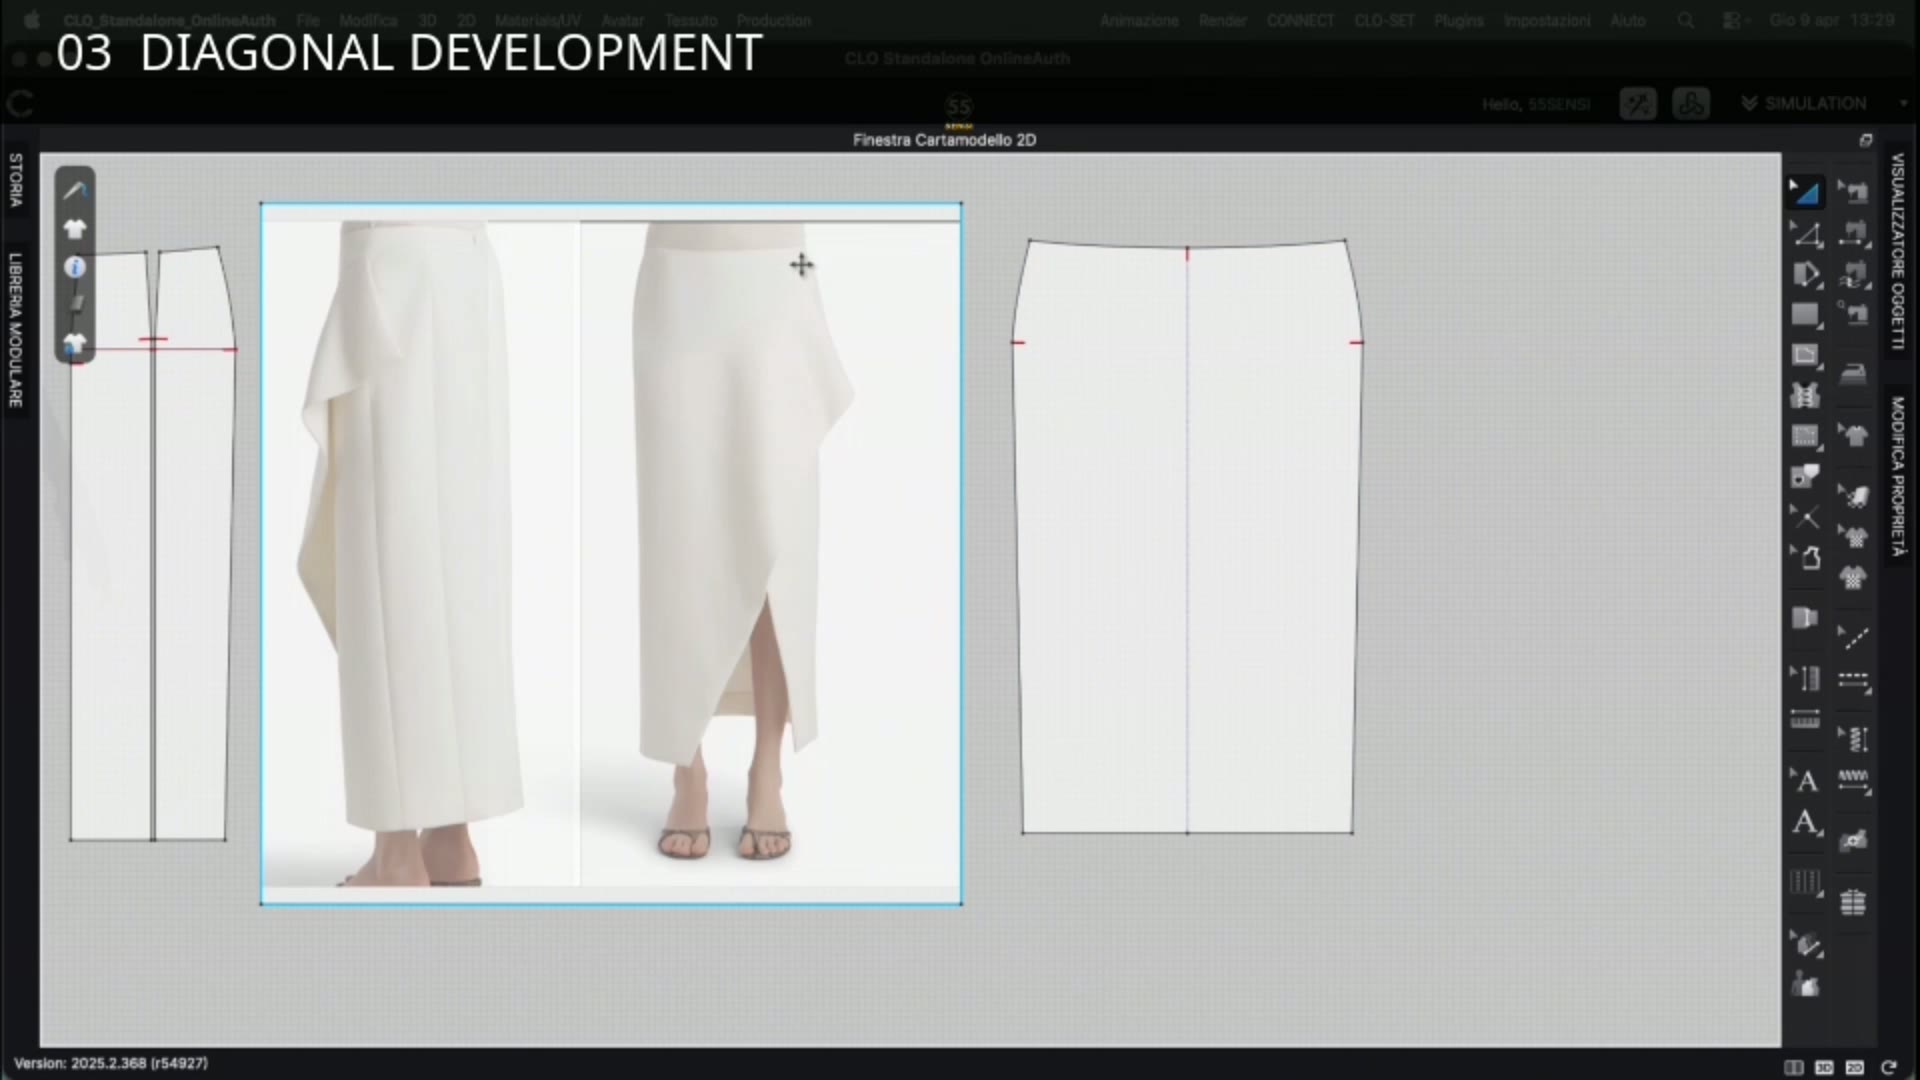Select the Edit Annotation A tool
This screenshot has width=1920, height=1080.
1805,780
